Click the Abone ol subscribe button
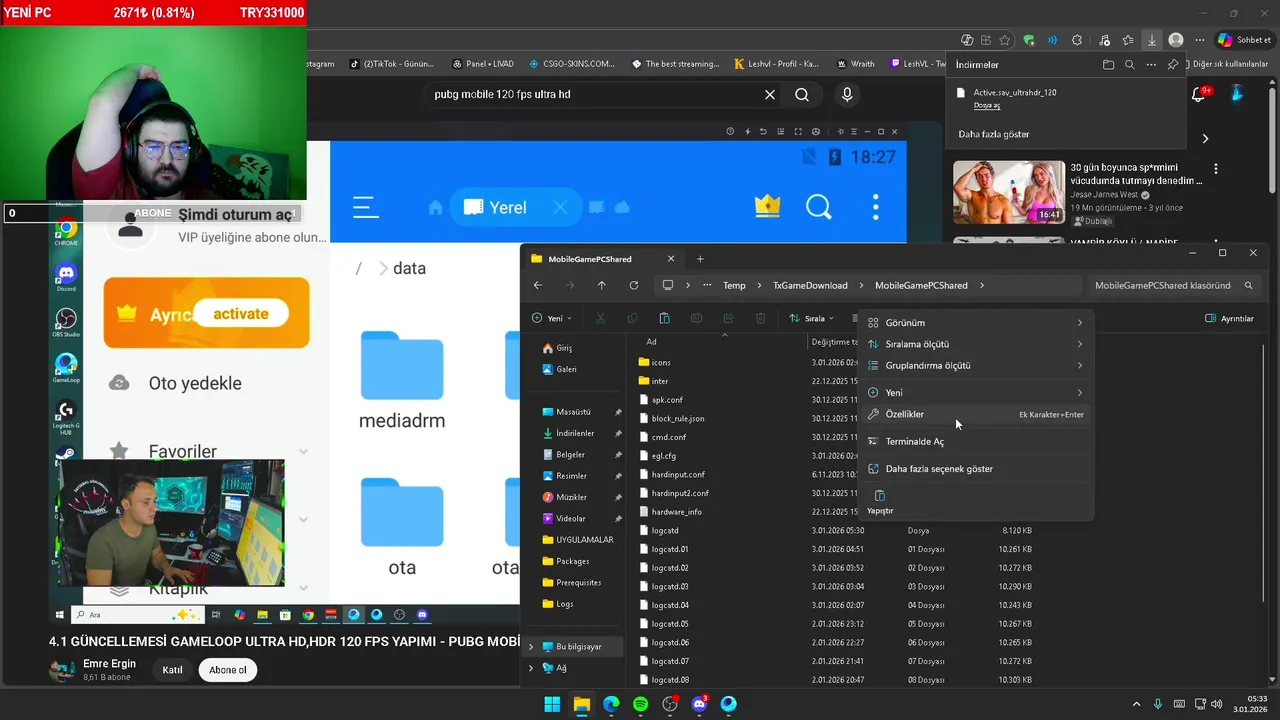Viewport: 1280px width, 720px height. 228,670
